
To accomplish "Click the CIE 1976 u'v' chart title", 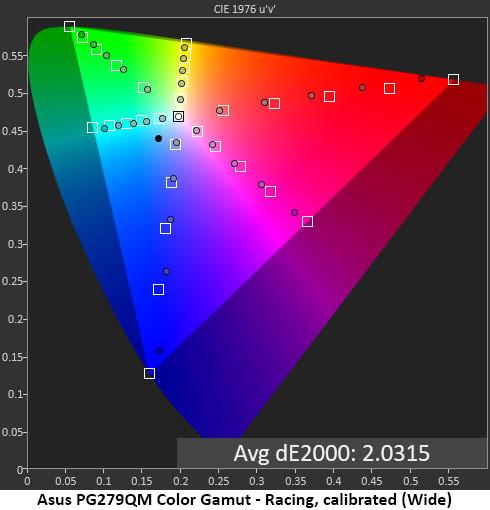I will click(x=245, y=9).
